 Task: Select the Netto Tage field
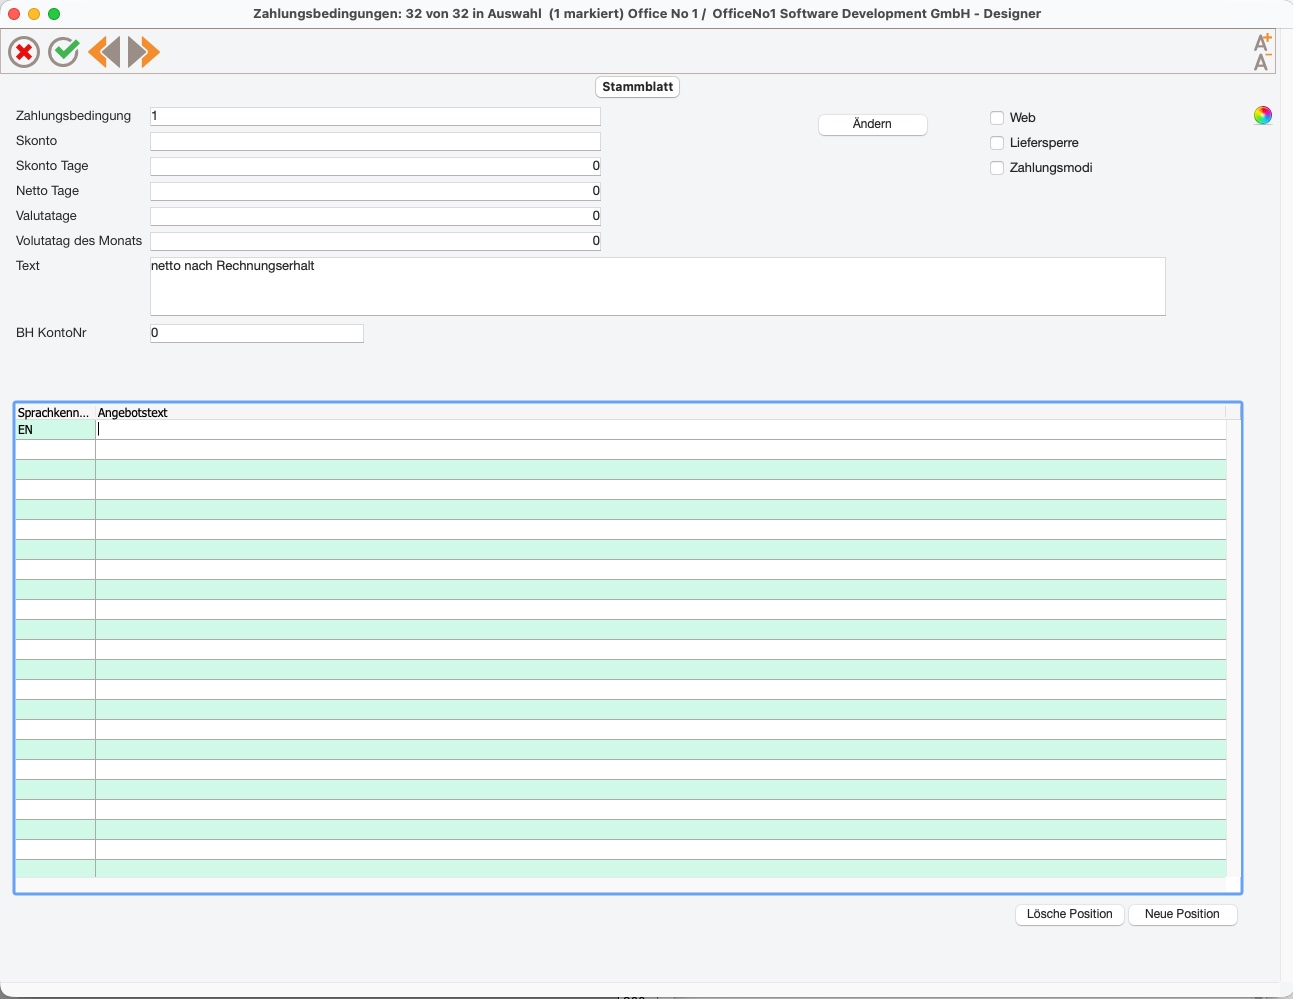pyautogui.click(x=375, y=191)
